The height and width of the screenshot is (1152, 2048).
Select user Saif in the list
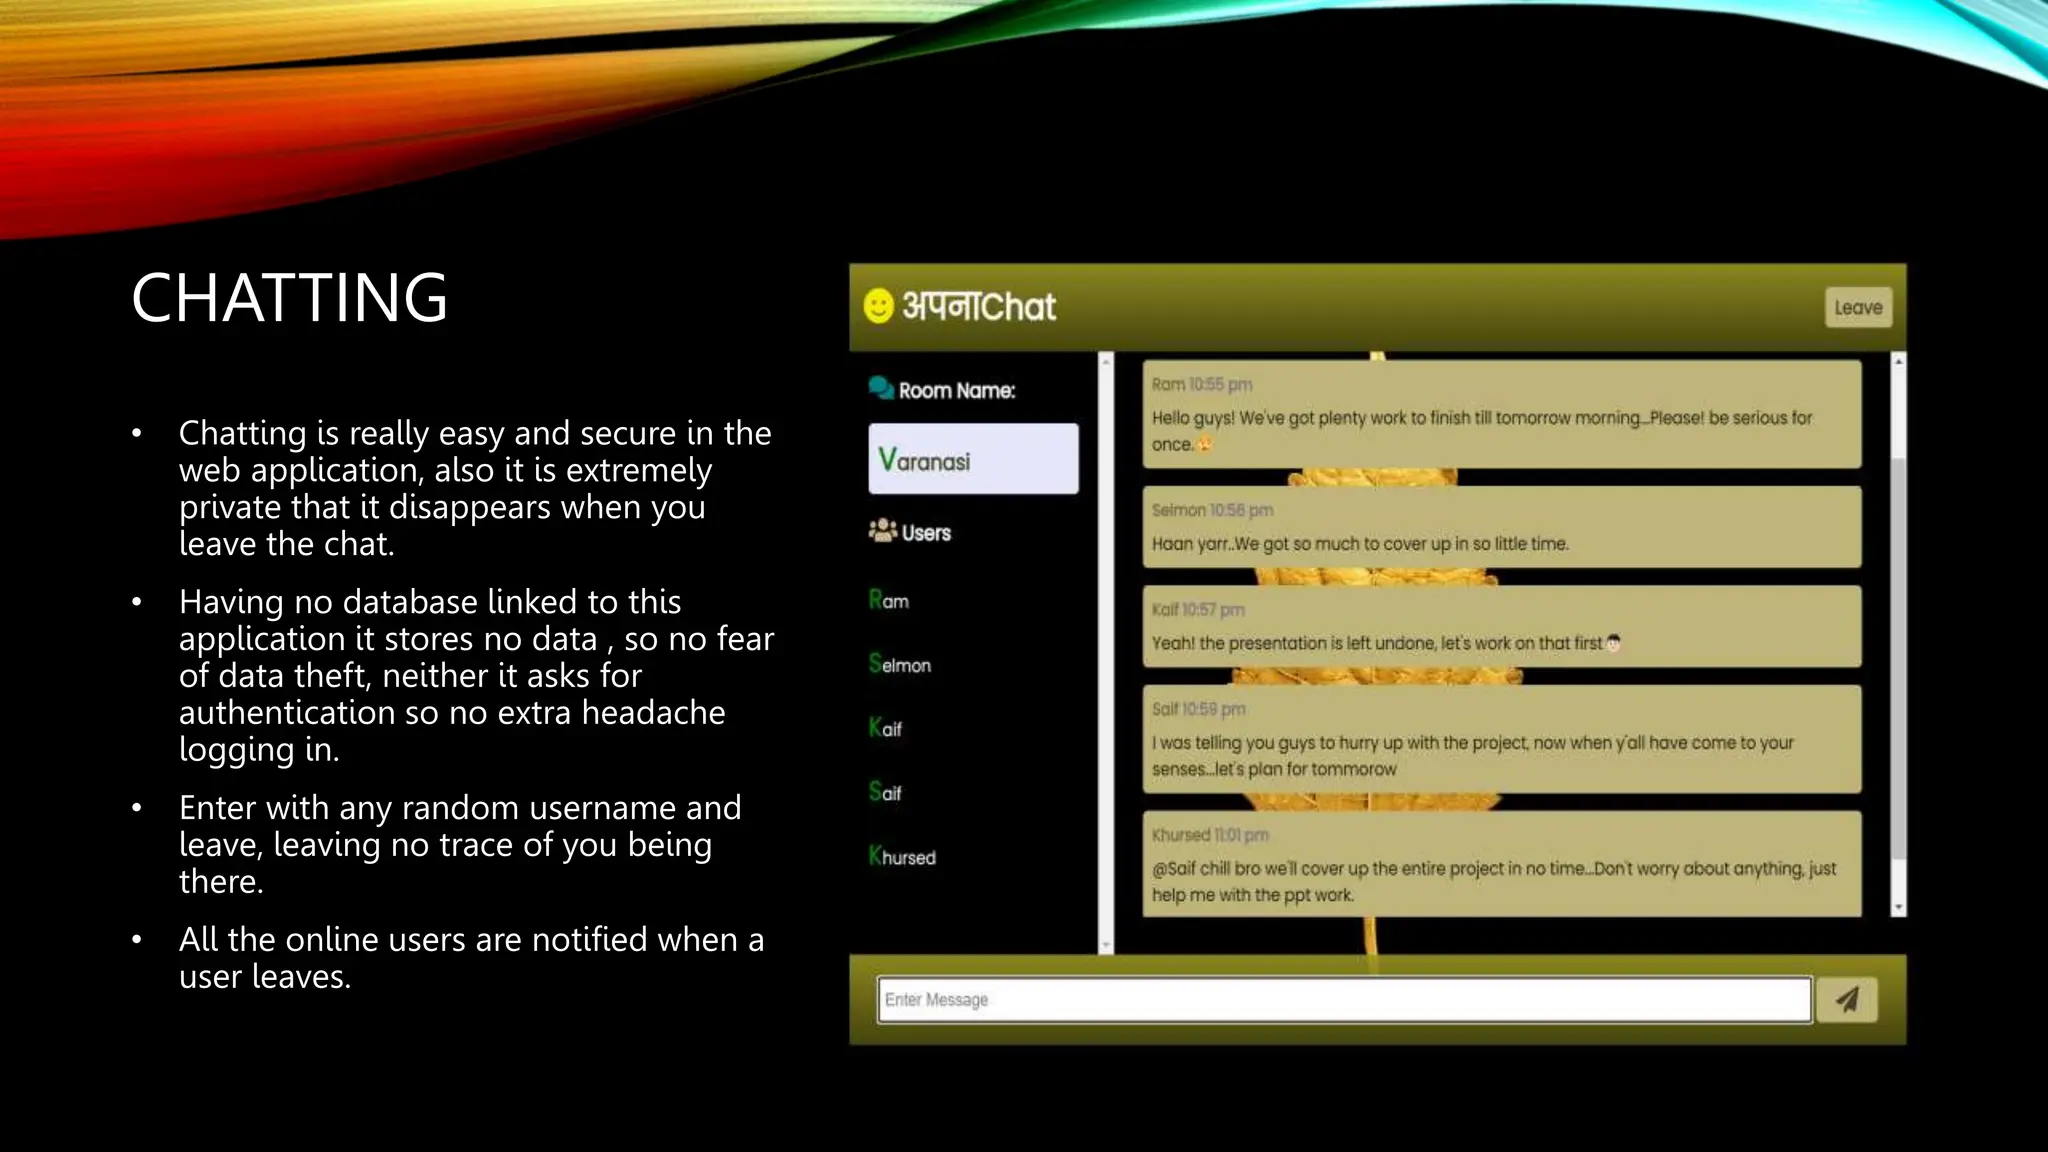pyautogui.click(x=886, y=792)
